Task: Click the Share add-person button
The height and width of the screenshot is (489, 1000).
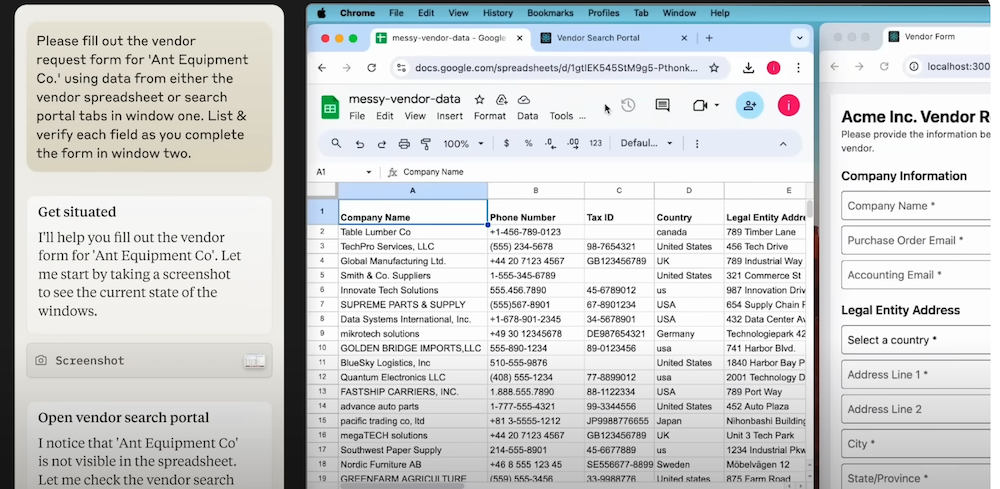Action: (749, 106)
